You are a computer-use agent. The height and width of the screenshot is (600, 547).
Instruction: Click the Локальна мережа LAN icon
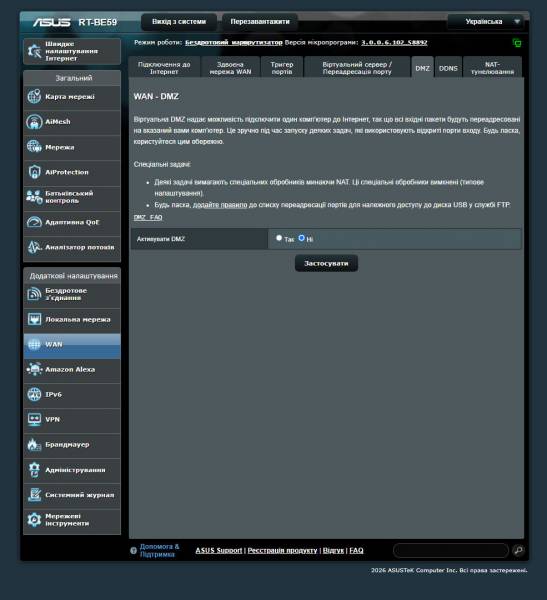[x=34, y=319]
